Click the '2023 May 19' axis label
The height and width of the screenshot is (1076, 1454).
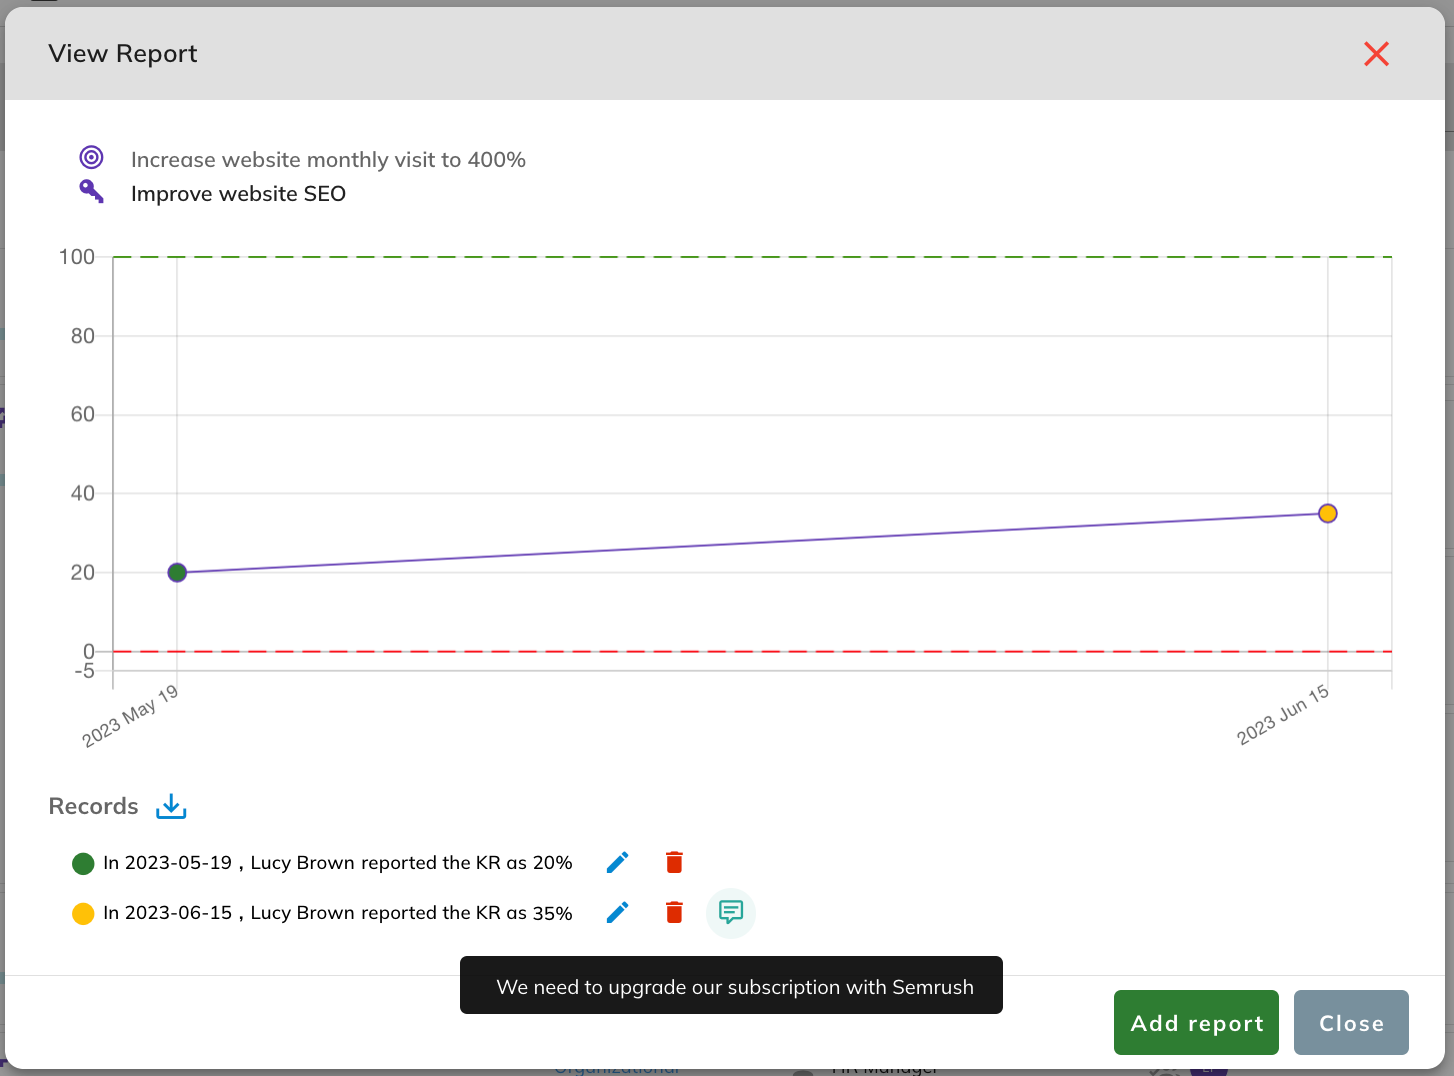pyautogui.click(x=130, y=716)
